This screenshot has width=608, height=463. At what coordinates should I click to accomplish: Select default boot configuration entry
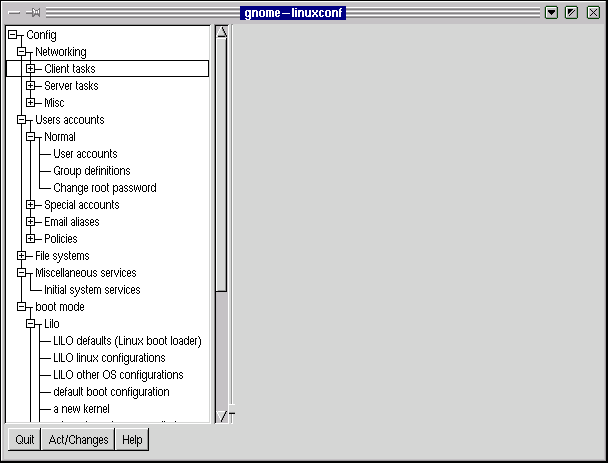(111, 392)
